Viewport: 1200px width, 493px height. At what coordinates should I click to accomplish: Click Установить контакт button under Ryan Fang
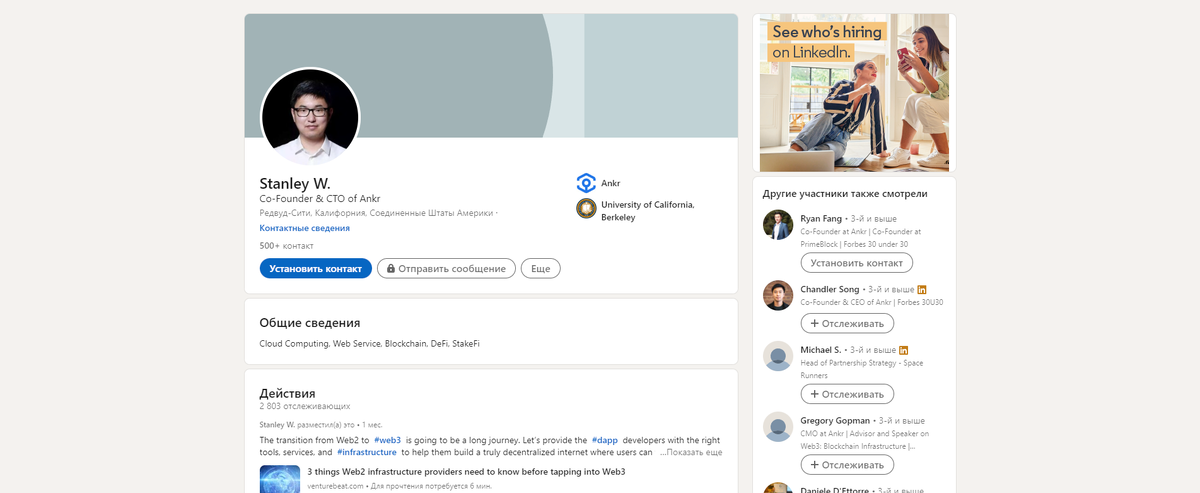(857, 263)
